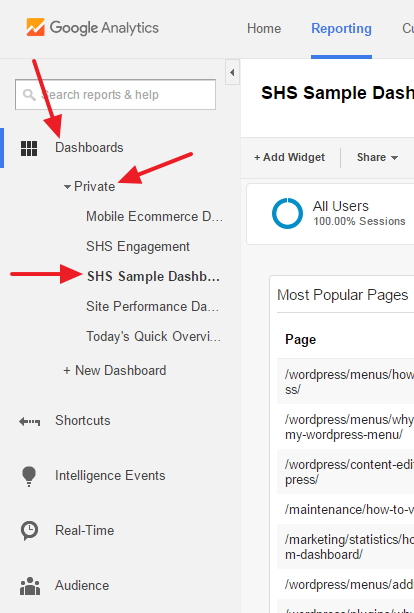Click the search magnifier icon

point(29,95)
